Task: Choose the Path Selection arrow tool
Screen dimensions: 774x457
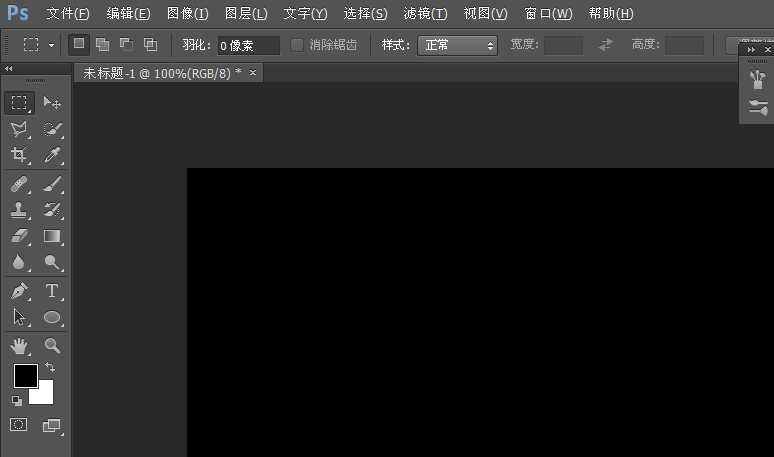Action: pyautogui.click(x=19, y=317)
